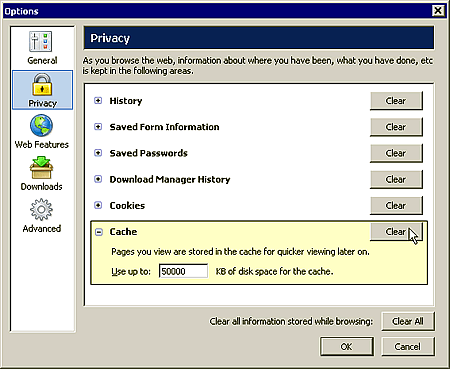Click the Saved Passwords heading
The height and width of the screenshot is (369, 450).
pyautogui.click(x=148, y=153)
